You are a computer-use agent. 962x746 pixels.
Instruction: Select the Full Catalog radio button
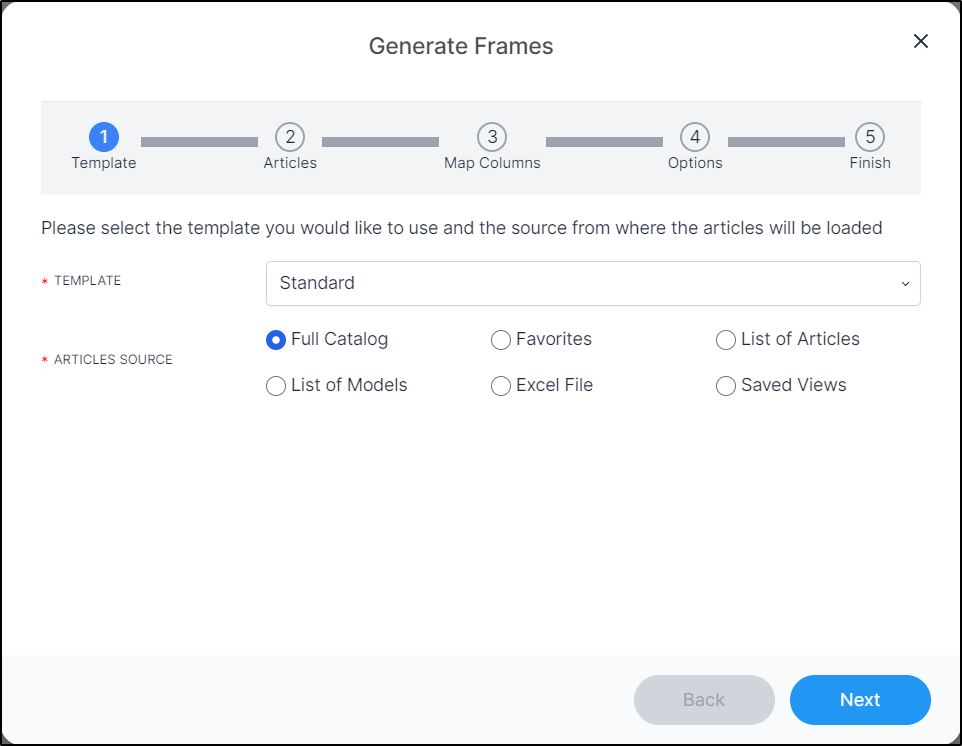(276, 340)
